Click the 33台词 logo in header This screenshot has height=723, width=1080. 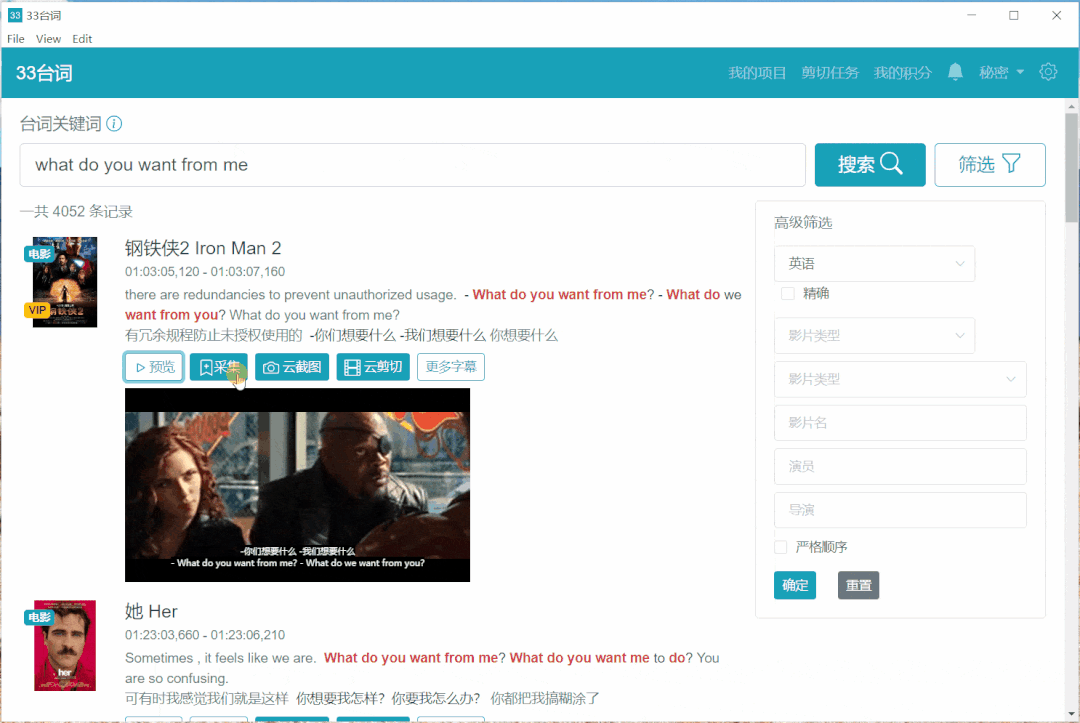[x=44, y=73]
